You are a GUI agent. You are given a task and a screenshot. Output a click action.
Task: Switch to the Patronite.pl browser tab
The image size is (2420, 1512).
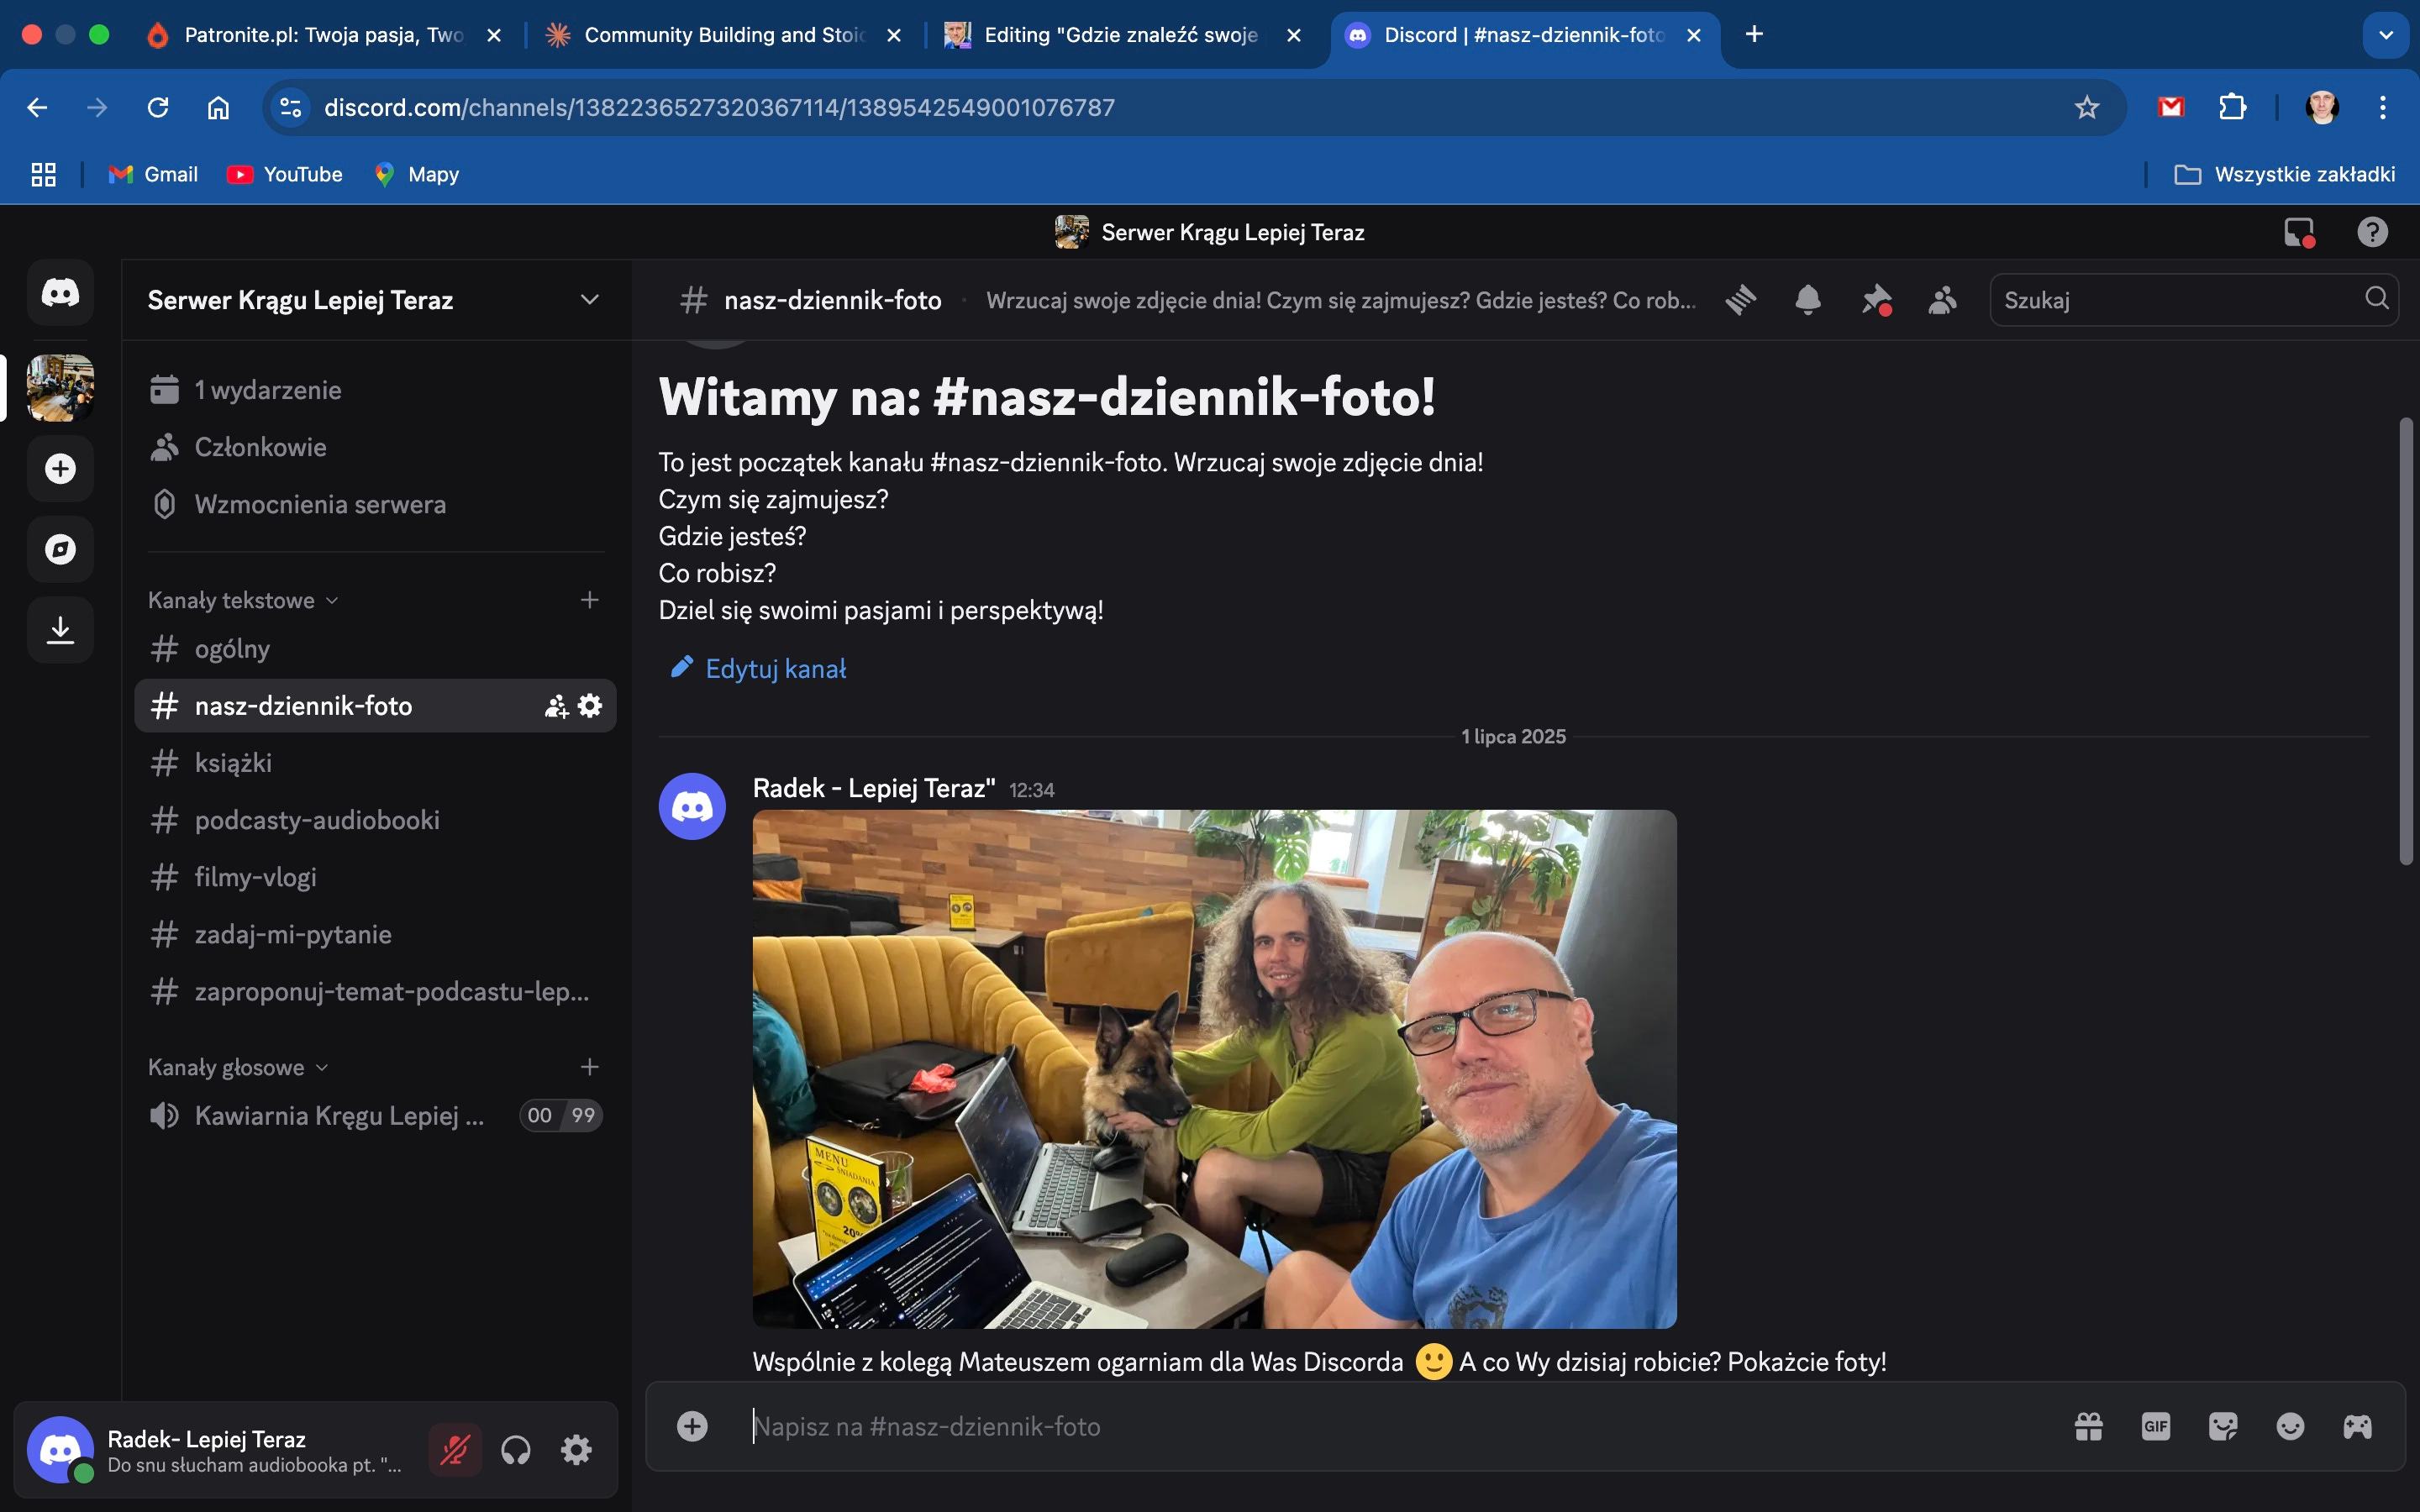(322, 35)
